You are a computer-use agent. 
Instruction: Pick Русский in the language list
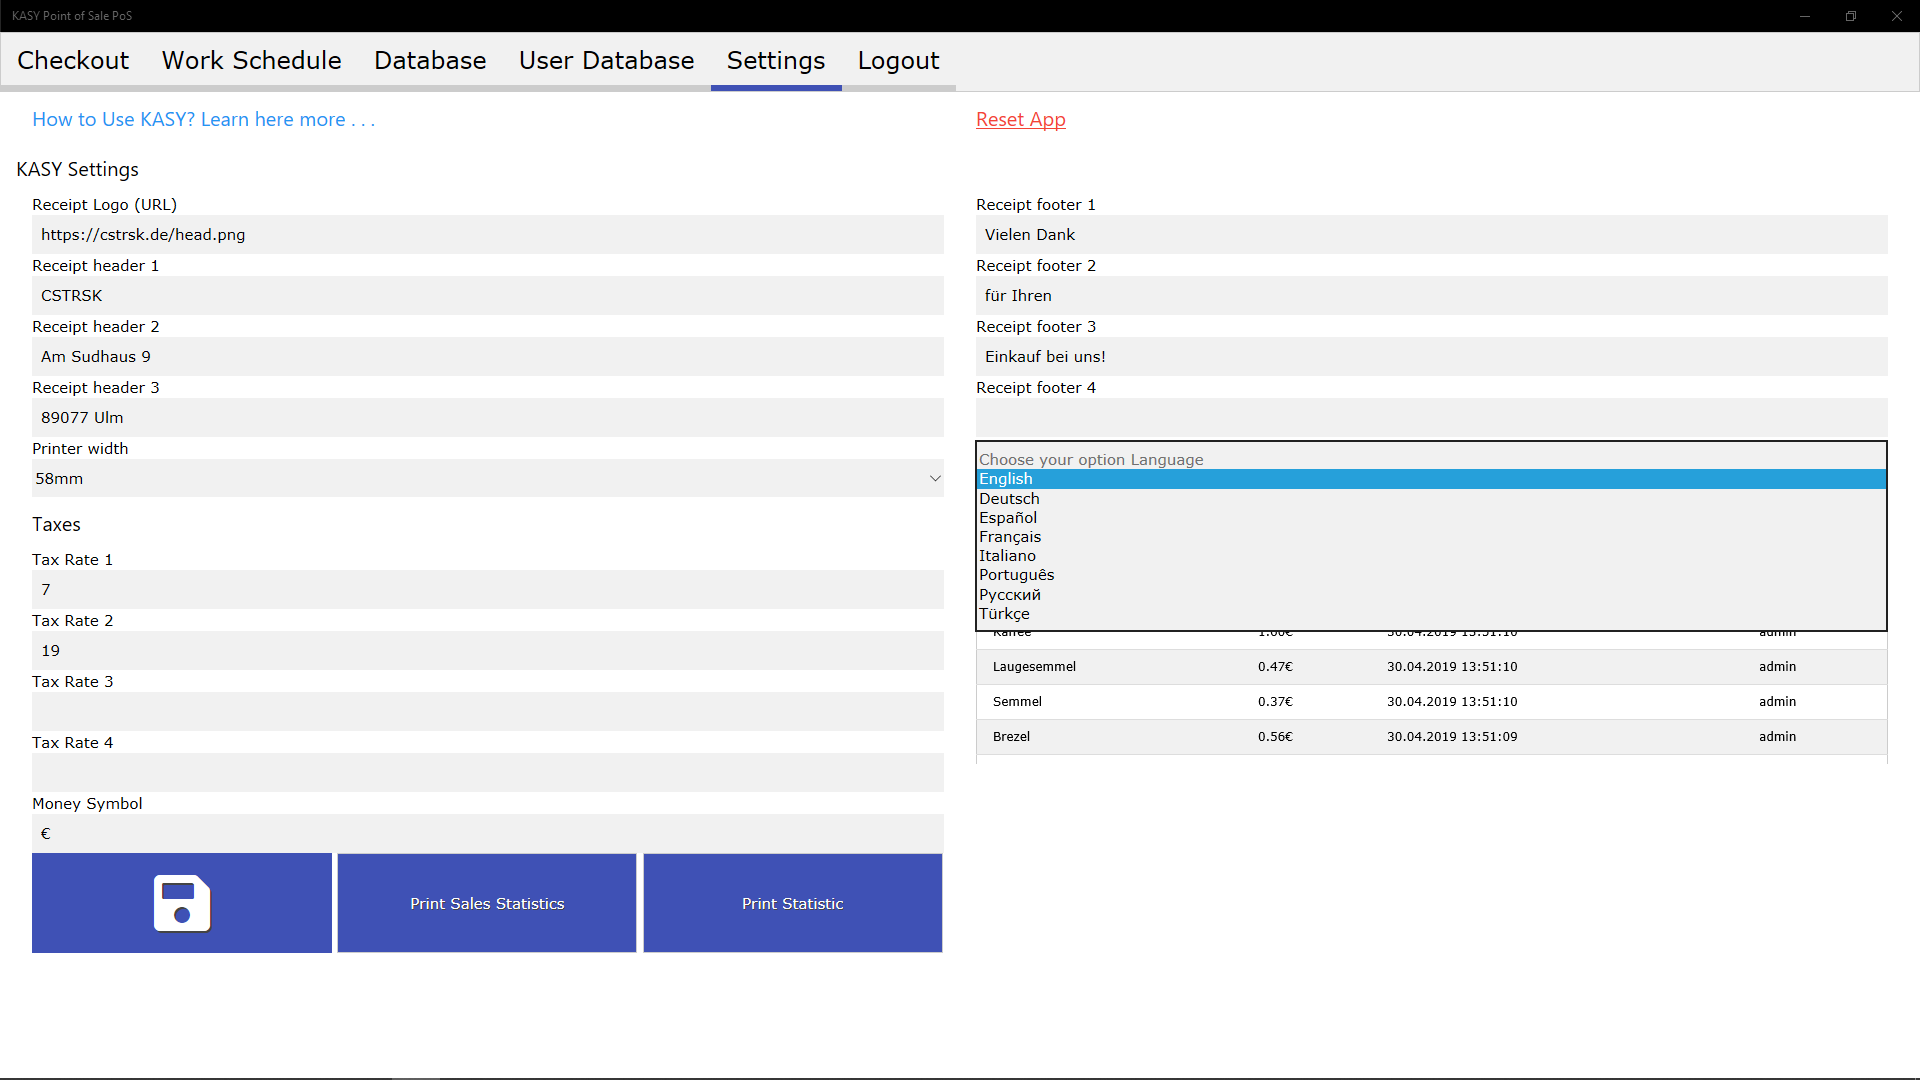[x=1431, y=594]
